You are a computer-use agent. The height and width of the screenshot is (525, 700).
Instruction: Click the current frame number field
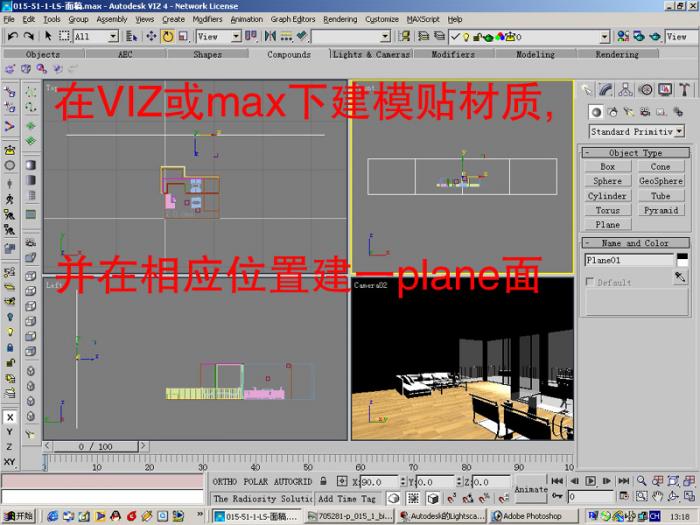coord(591,496)
